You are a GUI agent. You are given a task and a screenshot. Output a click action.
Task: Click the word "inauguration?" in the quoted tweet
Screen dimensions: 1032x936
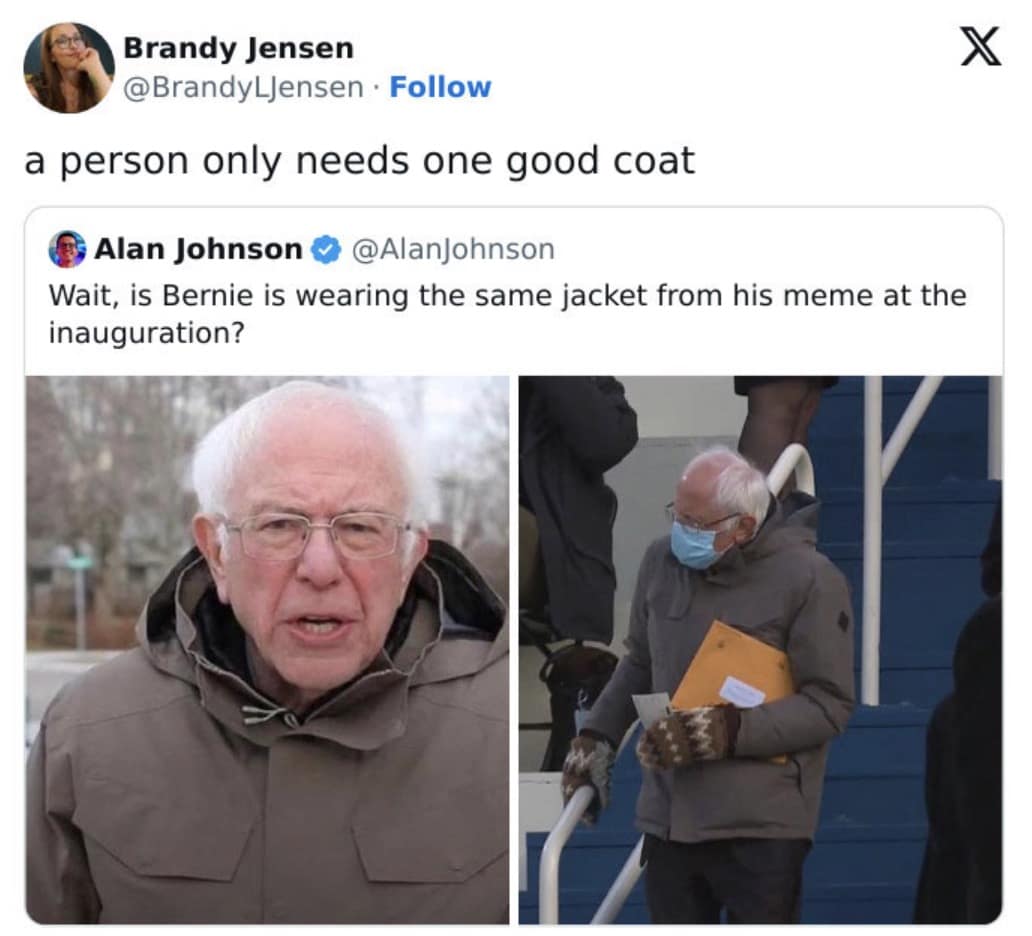coord(146,333)
